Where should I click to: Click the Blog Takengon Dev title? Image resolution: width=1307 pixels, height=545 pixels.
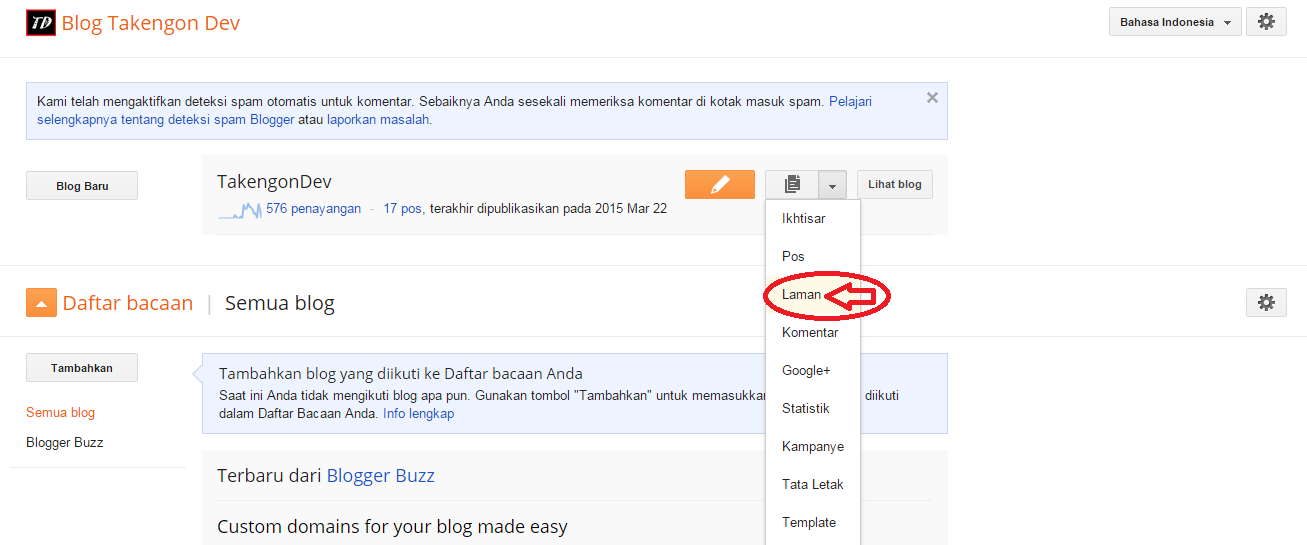pyautogui.click(x=151, y=23)
